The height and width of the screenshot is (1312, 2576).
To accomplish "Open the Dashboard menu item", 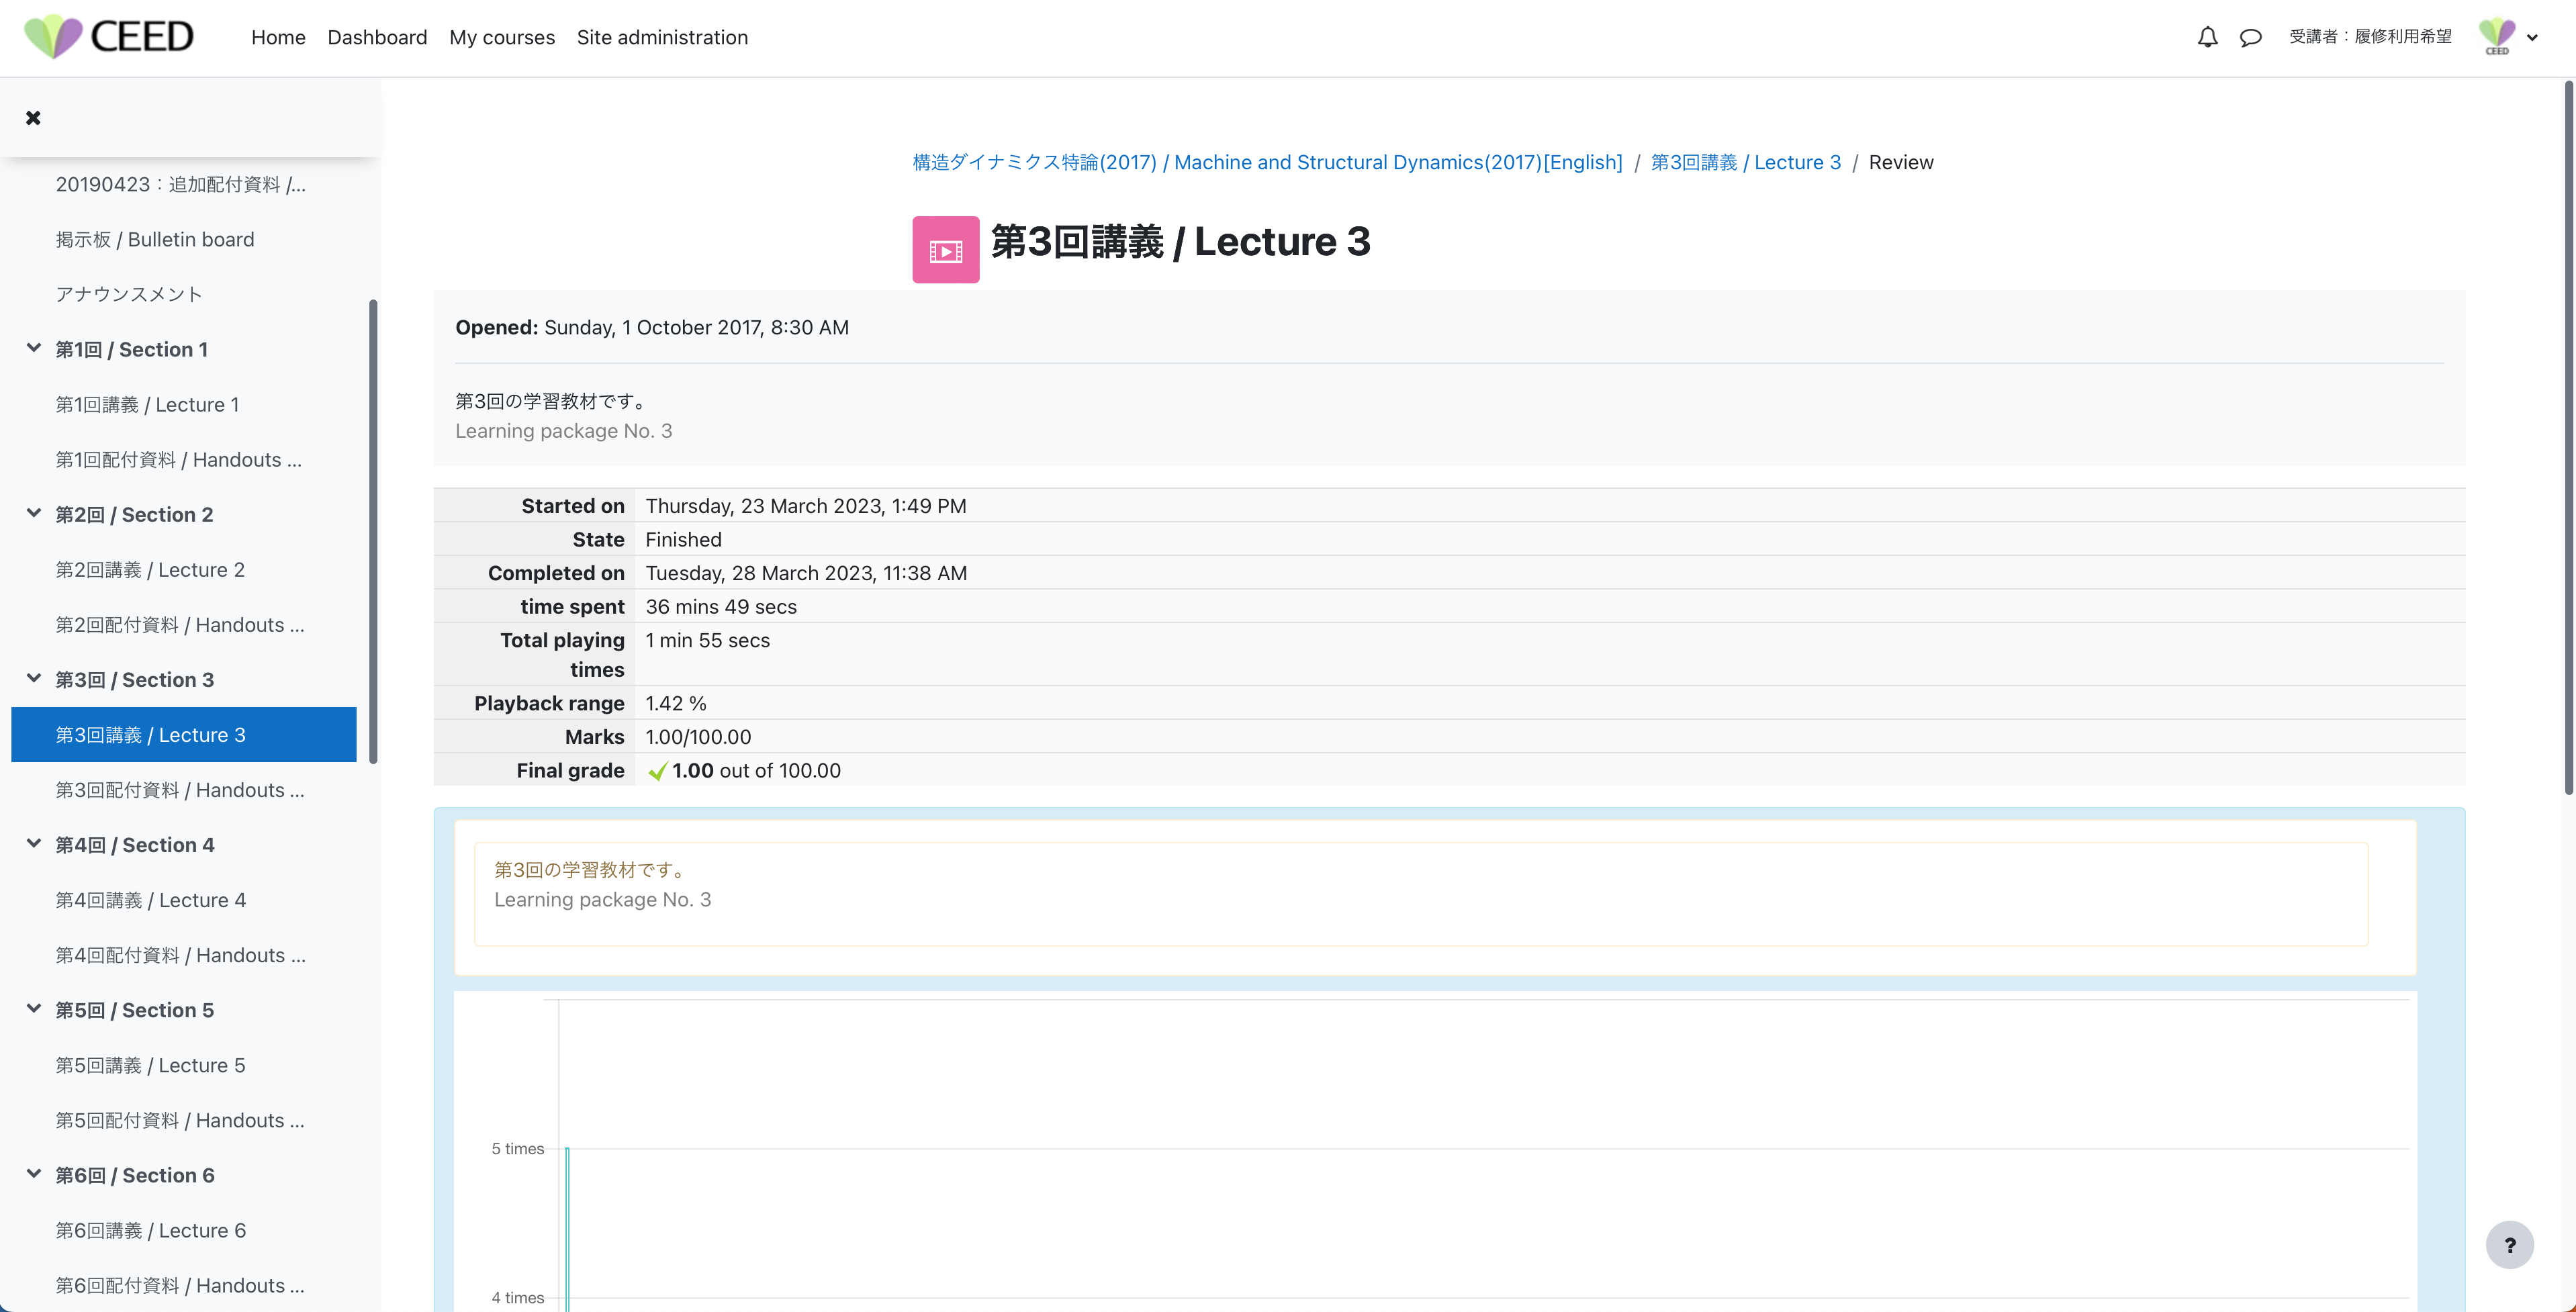I will (377, 37).
